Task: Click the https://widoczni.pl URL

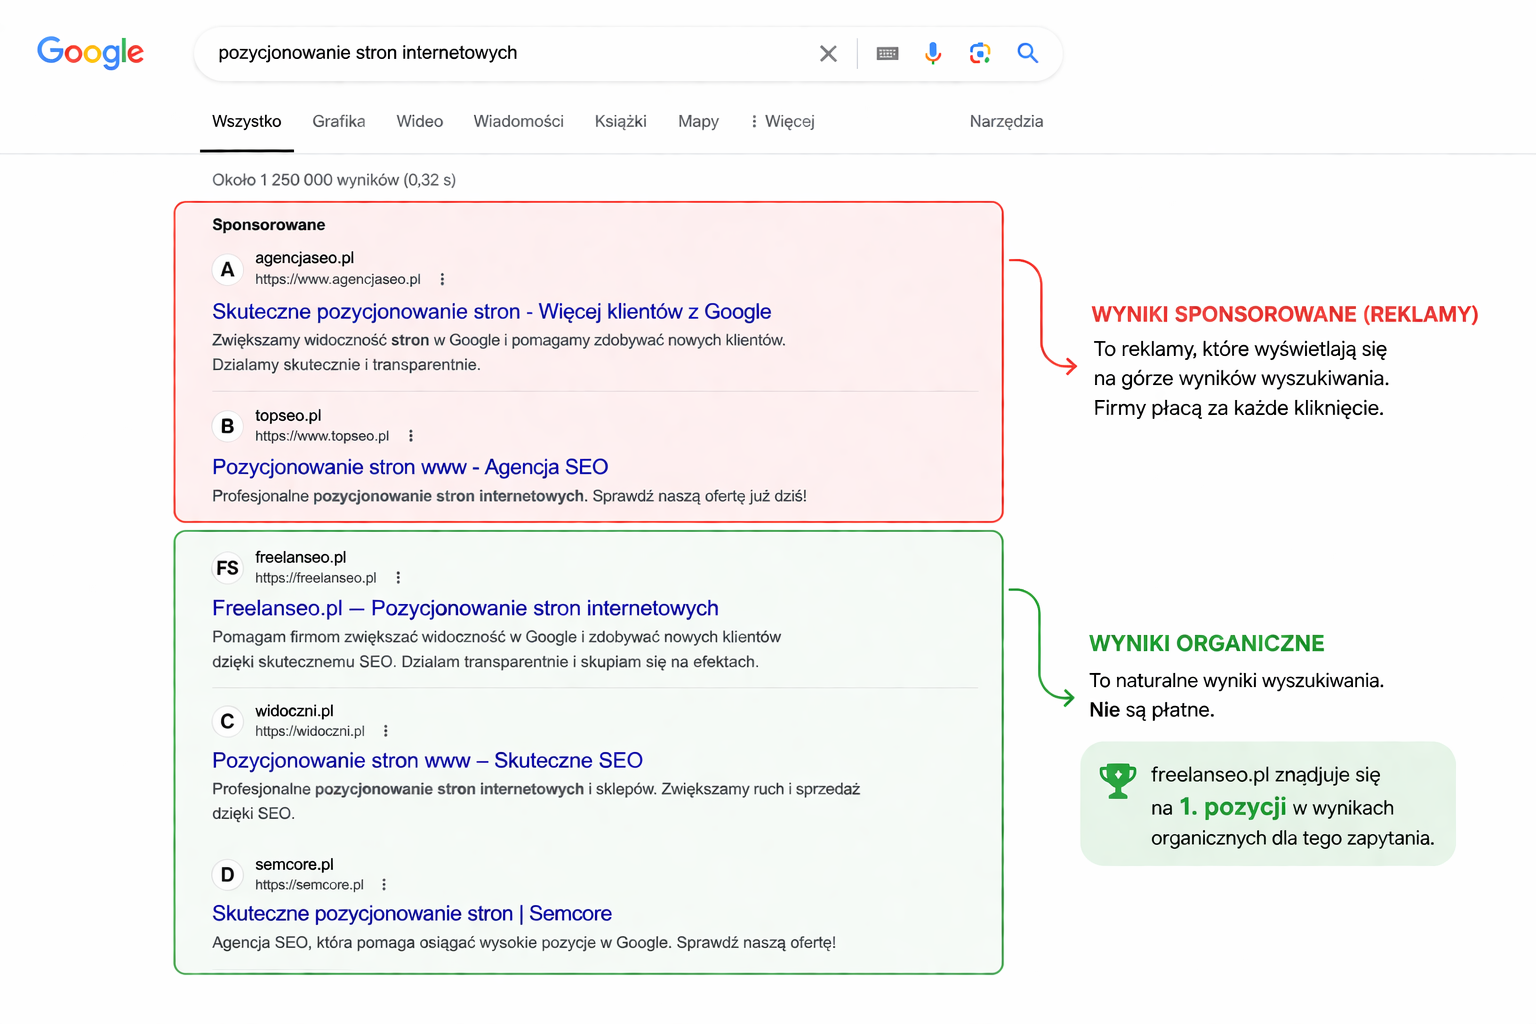Action: tap(310, 731)
